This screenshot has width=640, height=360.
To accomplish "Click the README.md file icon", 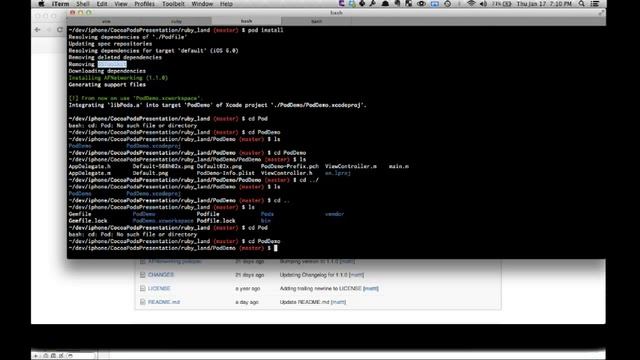I will (x=142, y=302).
